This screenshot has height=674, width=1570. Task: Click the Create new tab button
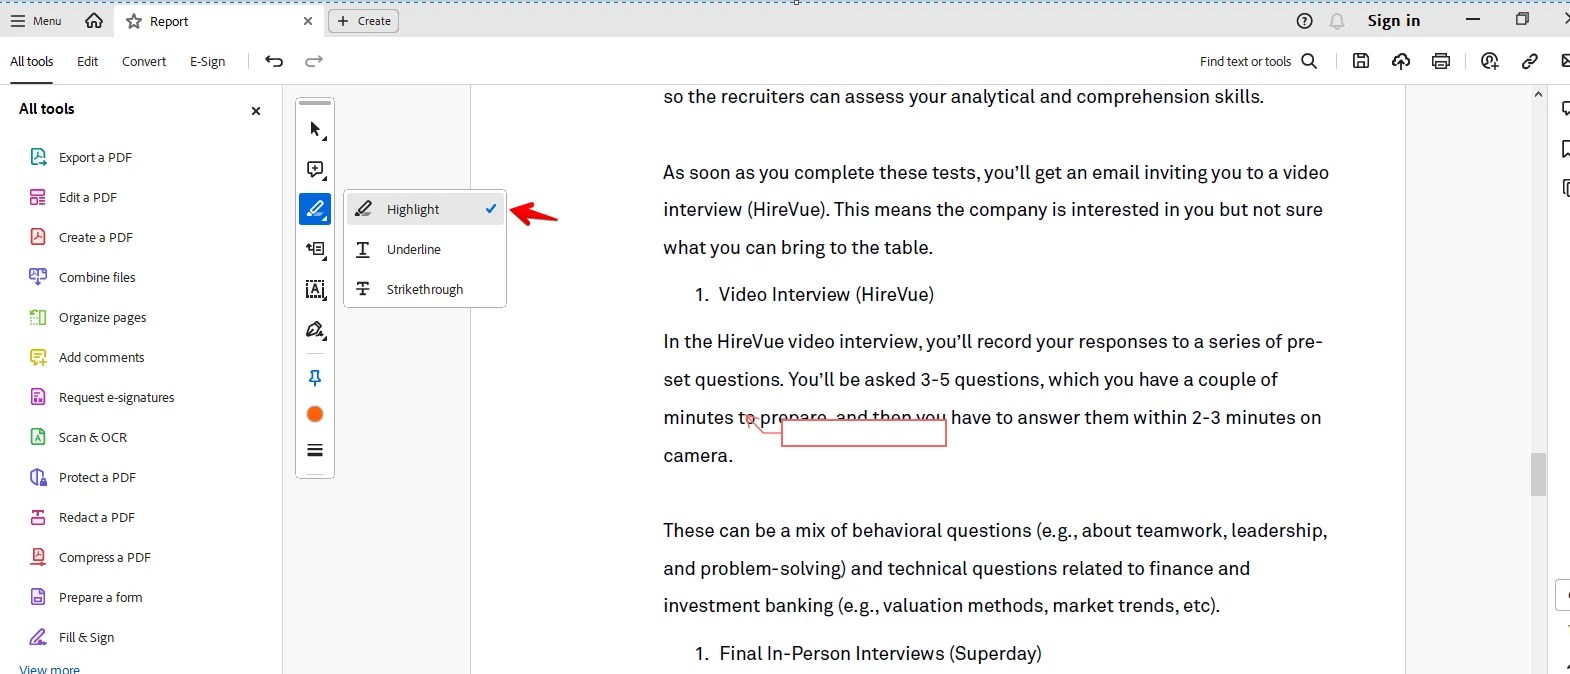pyautogui.click(x=364, y=21)
